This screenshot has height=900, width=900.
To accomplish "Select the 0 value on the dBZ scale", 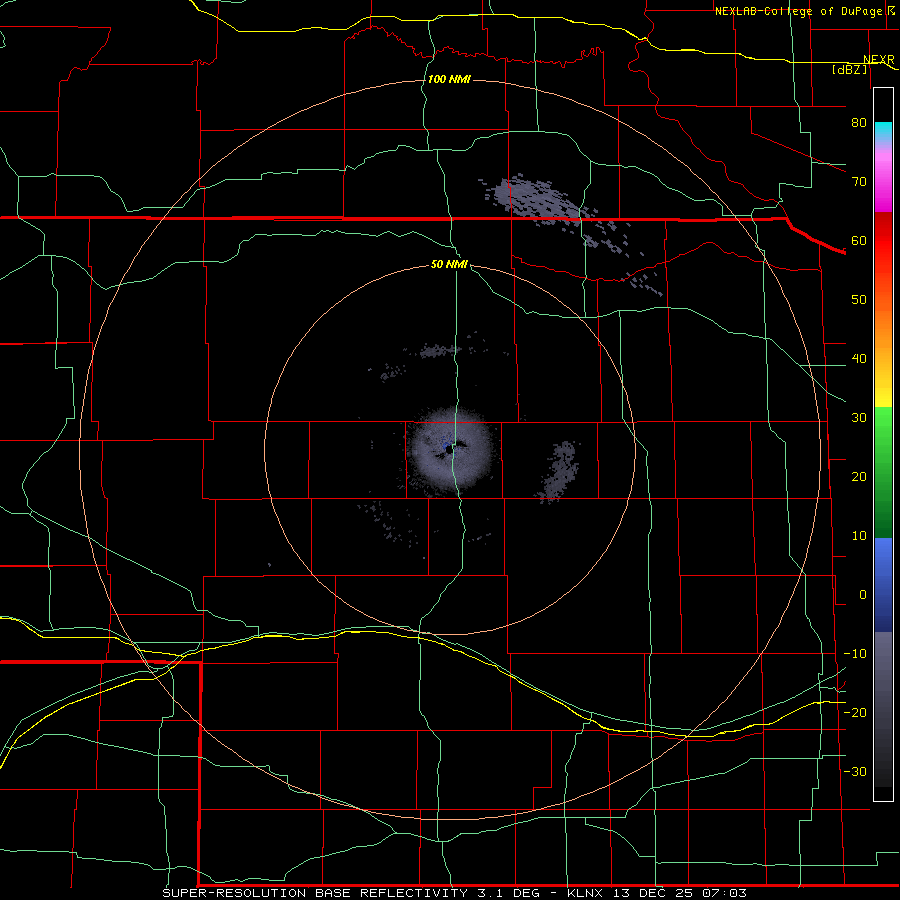I will (x=863, y=595).
